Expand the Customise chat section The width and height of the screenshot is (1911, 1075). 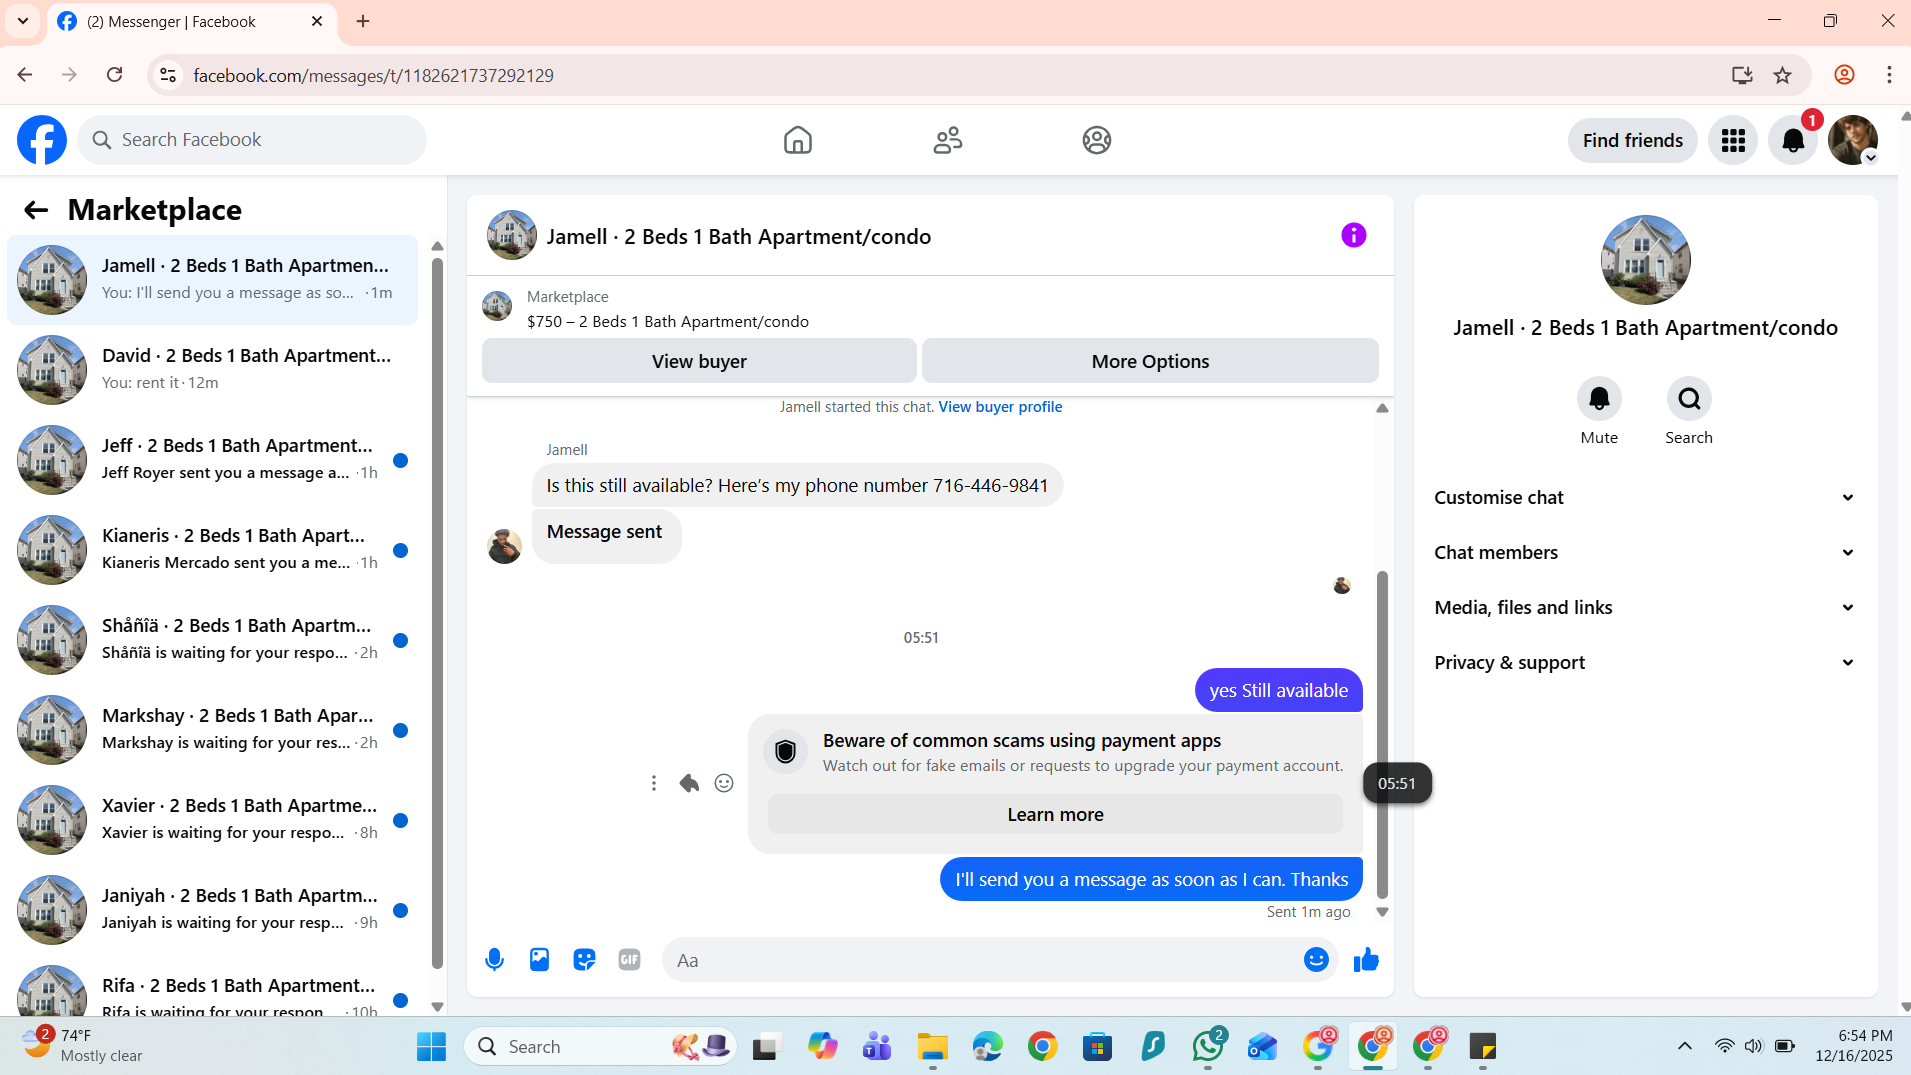[1645, 498]
